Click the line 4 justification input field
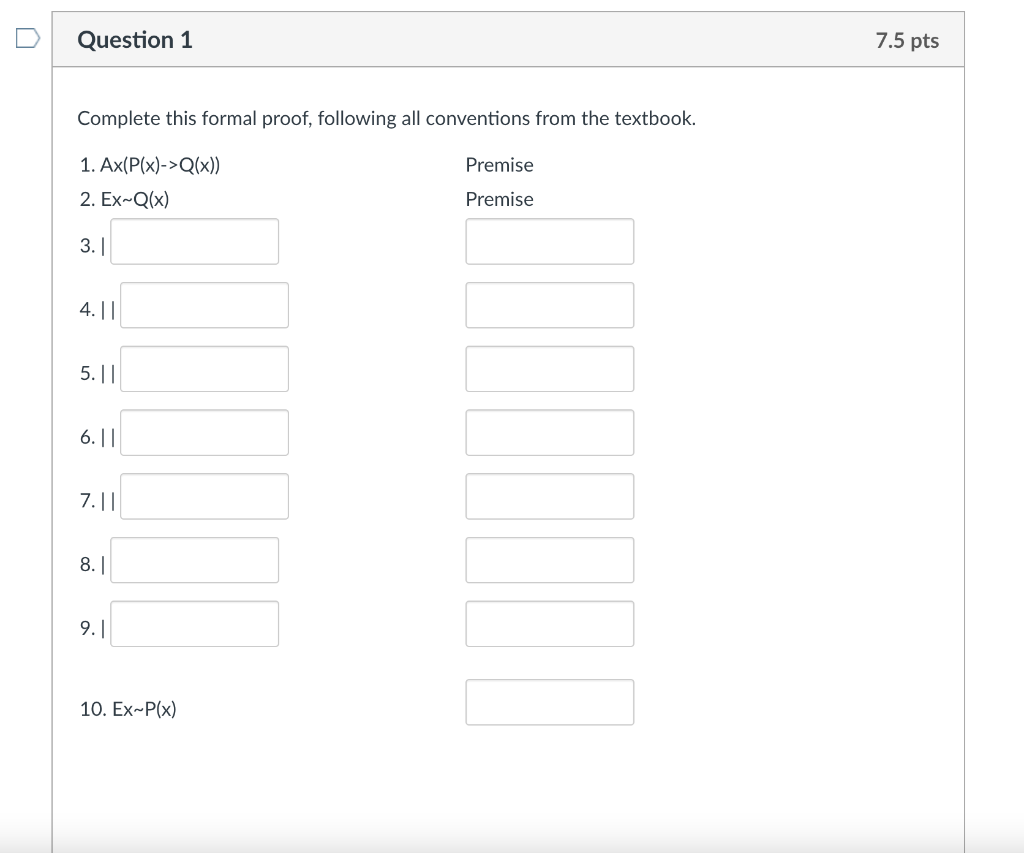Viewport: 1024px width, 853px height. click(x=549, y=305)
